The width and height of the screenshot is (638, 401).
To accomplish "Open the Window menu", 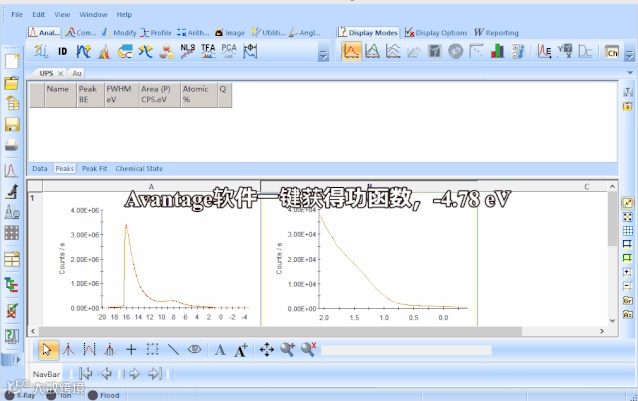I will pyautogui.click(x=93, y=15).
